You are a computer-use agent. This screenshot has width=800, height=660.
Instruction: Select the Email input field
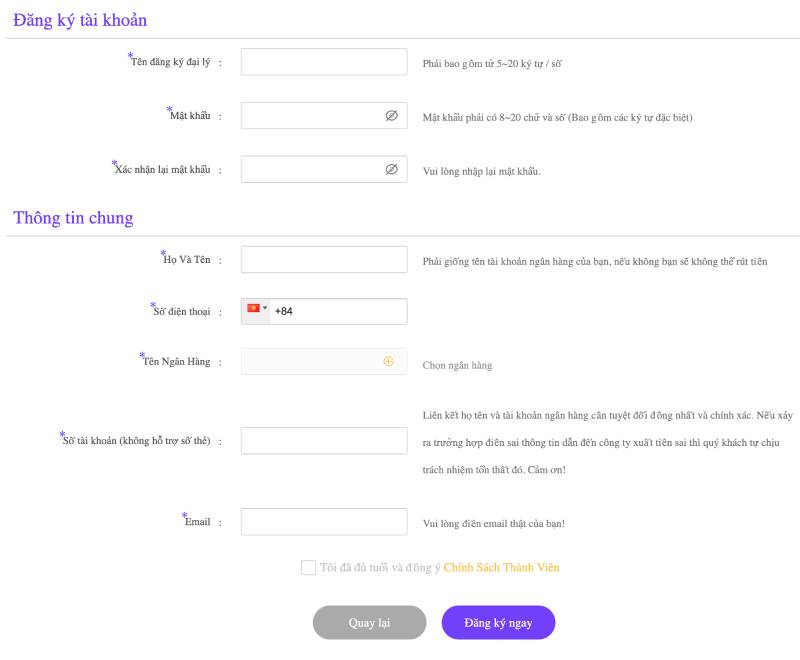pyautogui.click(x=323, y=522)
